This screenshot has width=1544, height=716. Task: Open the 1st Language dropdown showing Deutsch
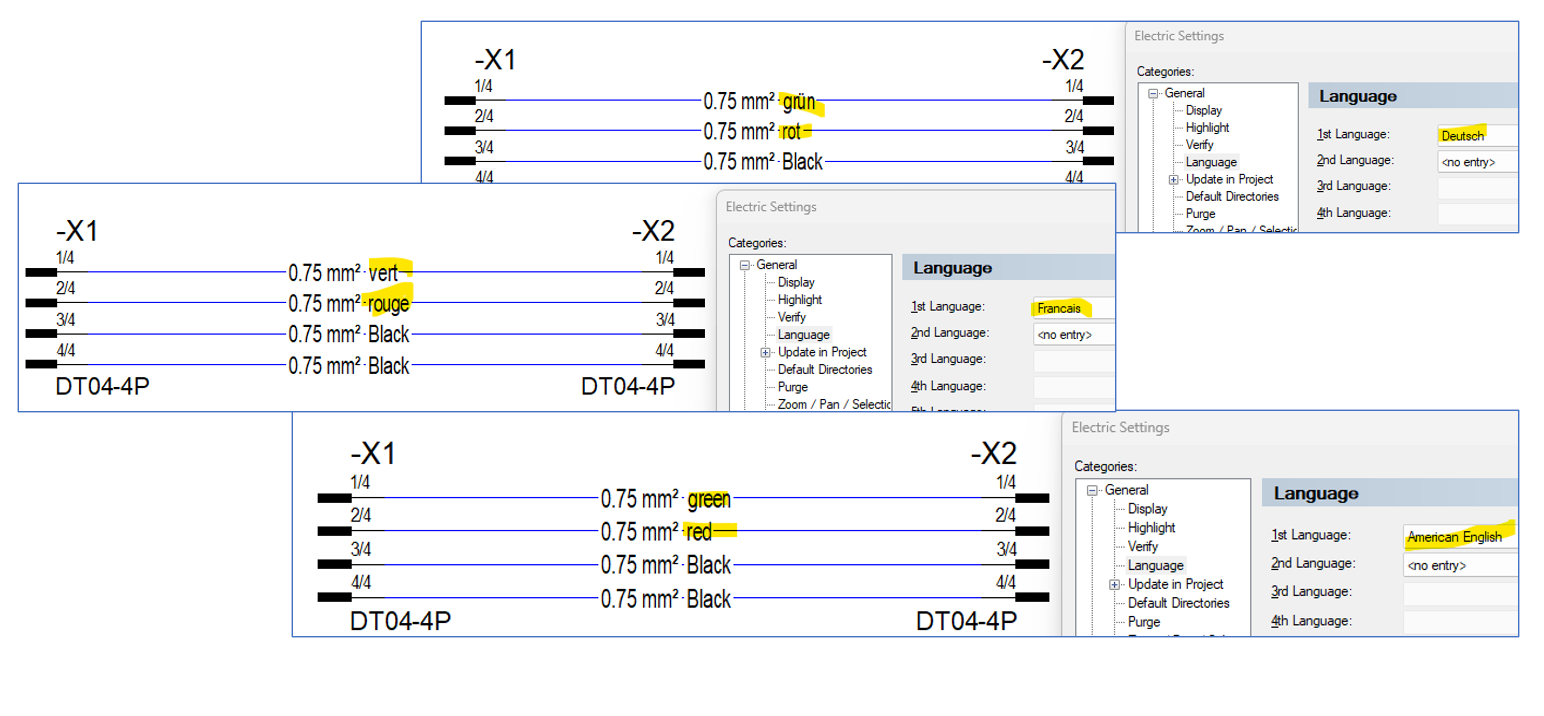click(x=1476, y=135)
